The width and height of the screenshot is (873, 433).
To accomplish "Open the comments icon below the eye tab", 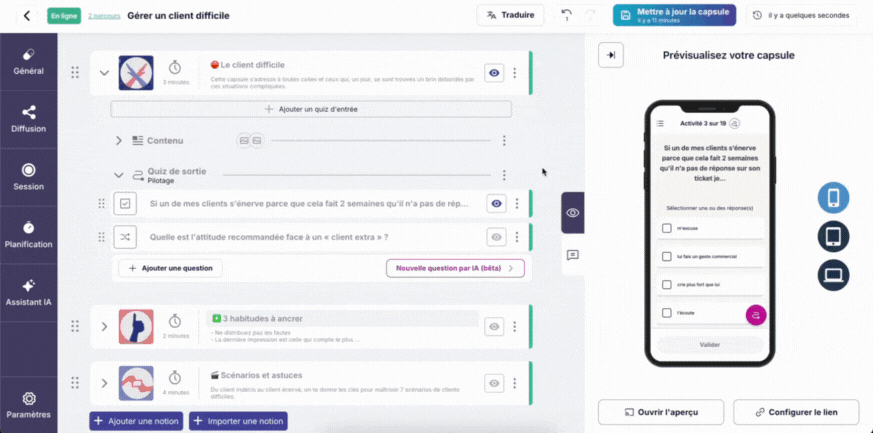I will tap(572, 255).
